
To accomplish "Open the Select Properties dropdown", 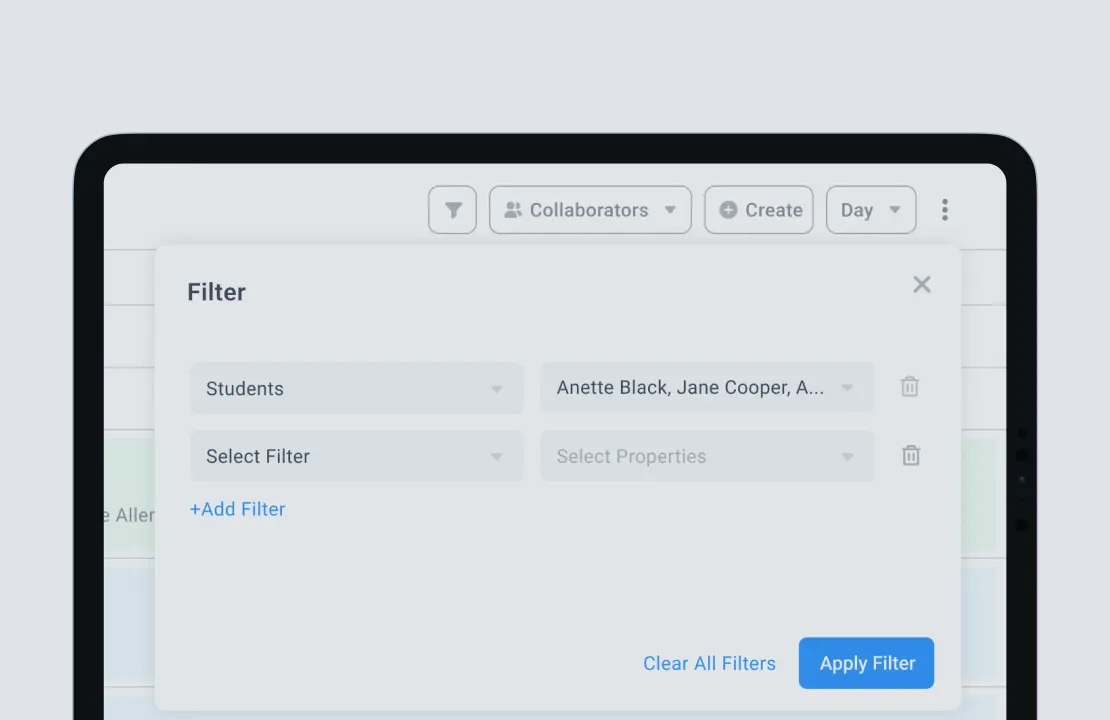I will pyautogui.click(x=690, y=456).
